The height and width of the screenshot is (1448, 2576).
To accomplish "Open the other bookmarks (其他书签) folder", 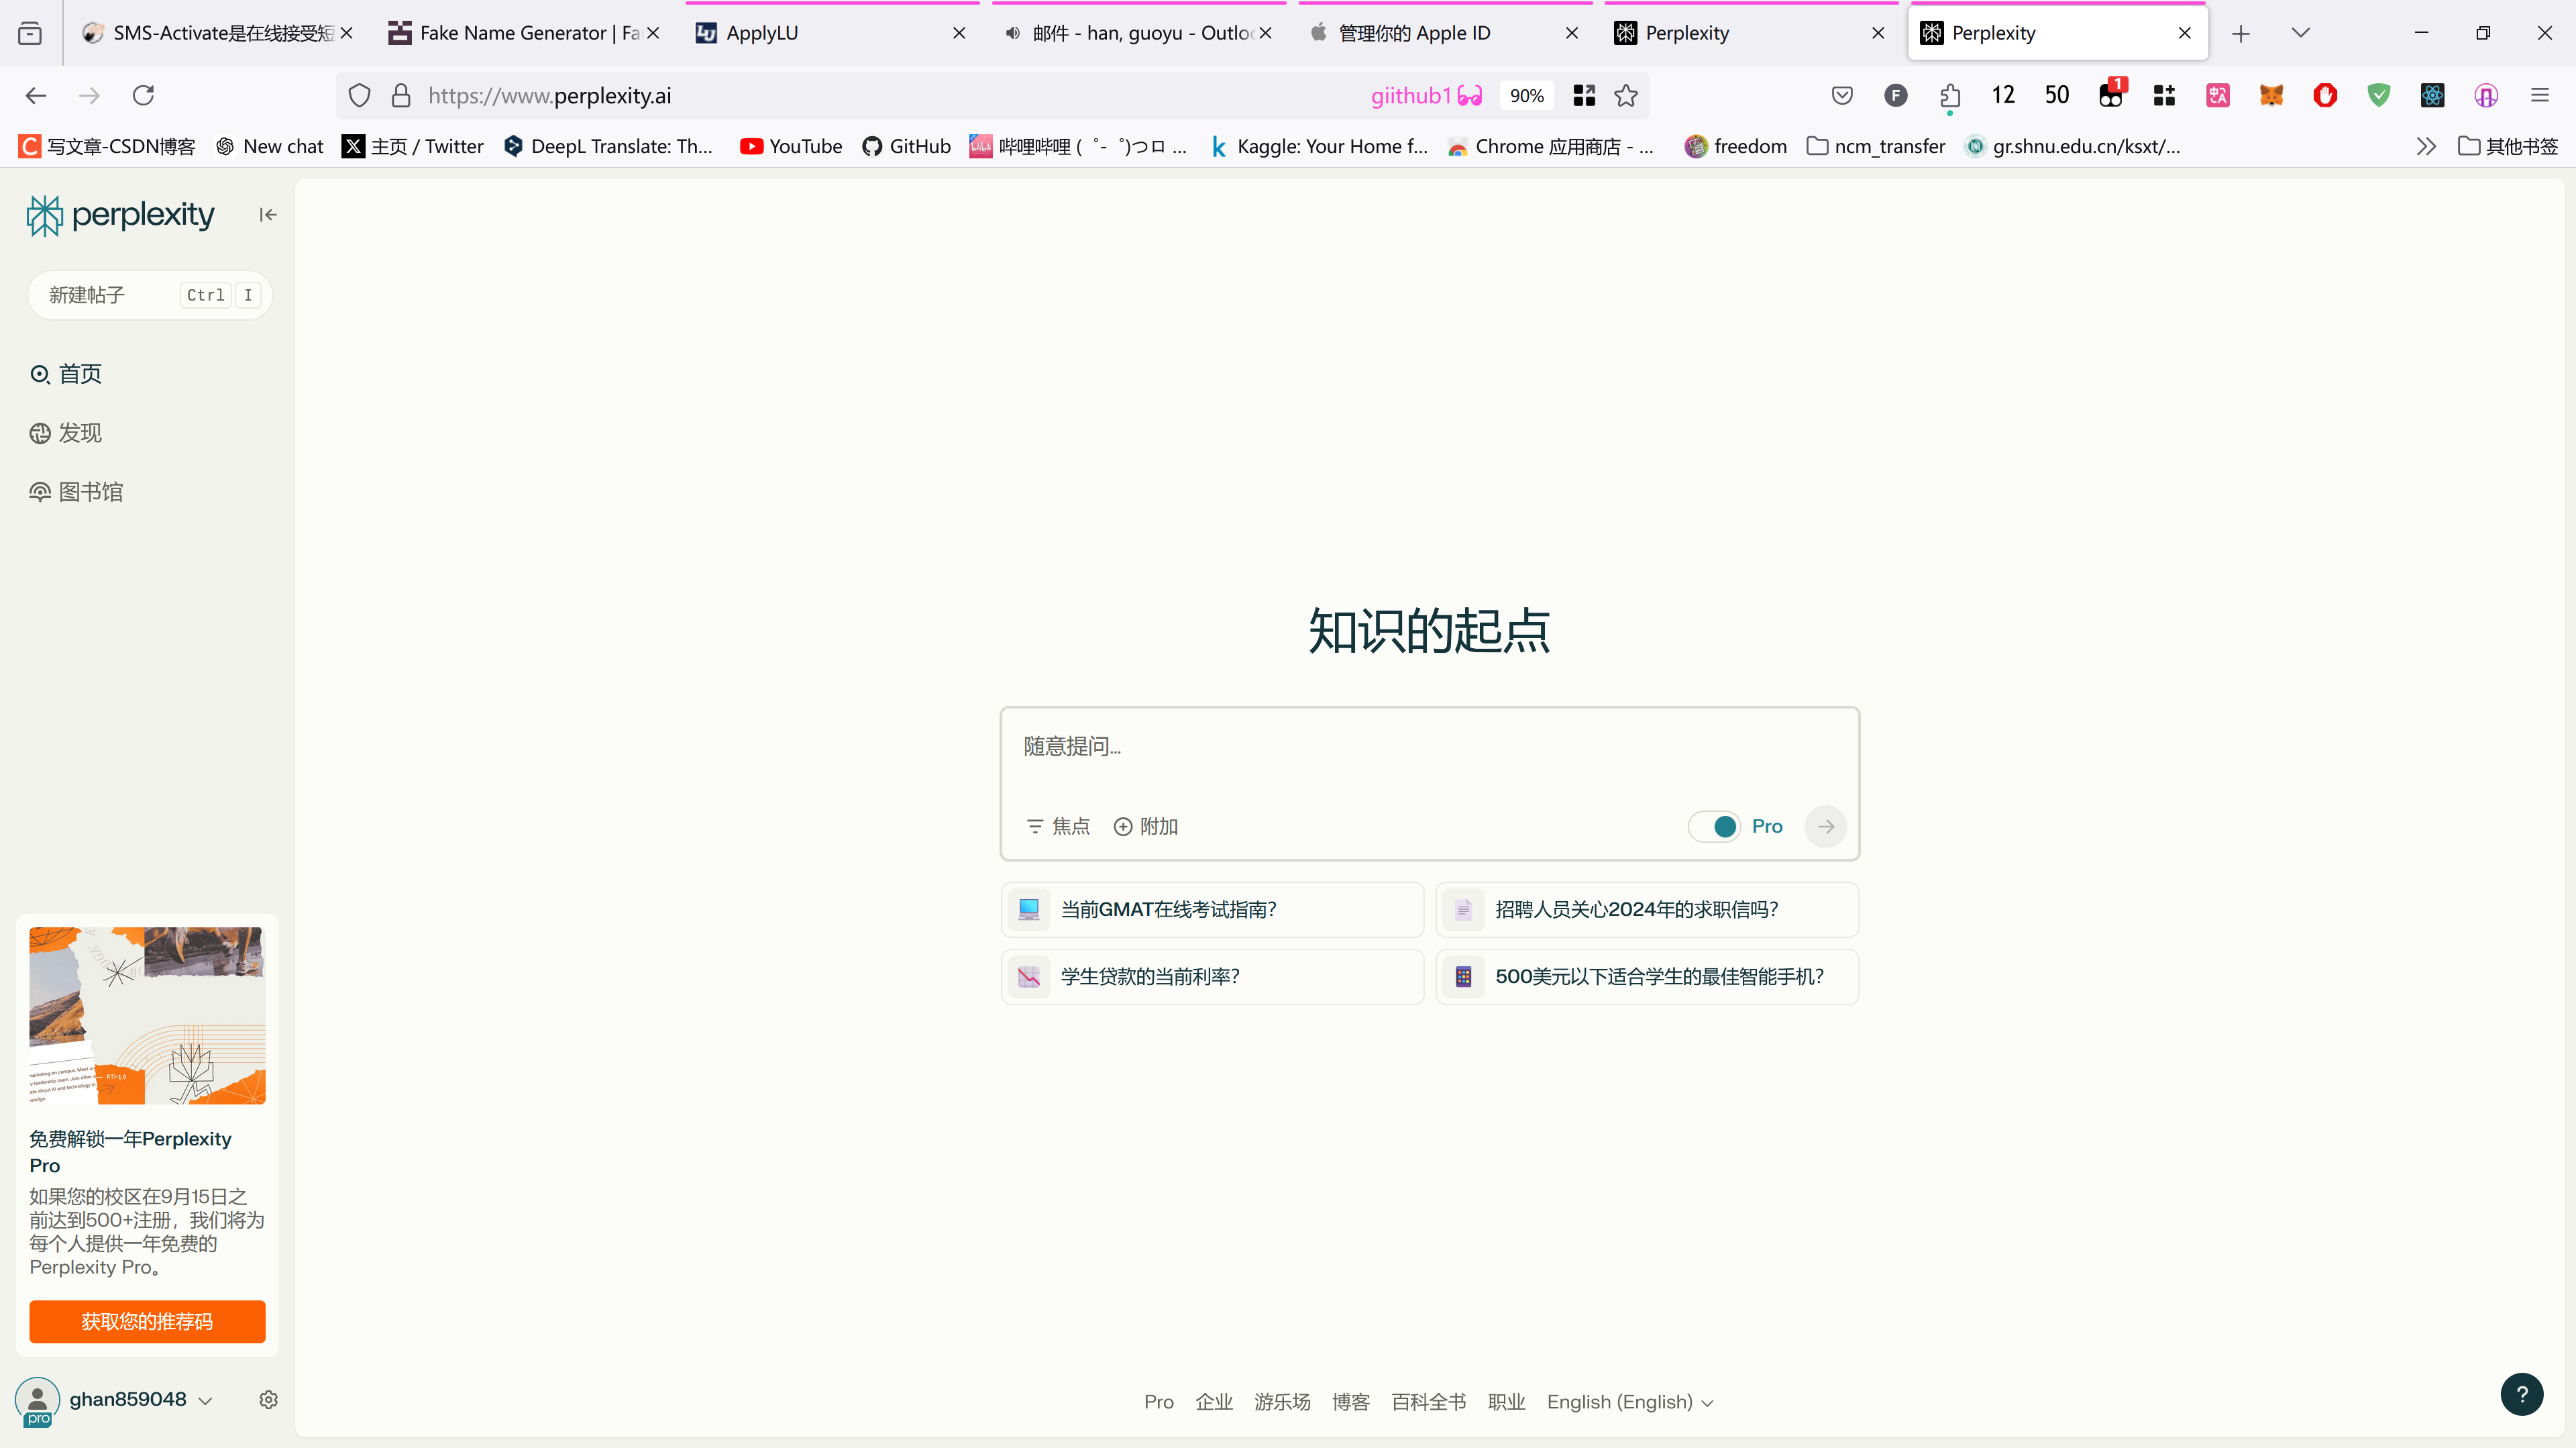I will coord(2507,147).
